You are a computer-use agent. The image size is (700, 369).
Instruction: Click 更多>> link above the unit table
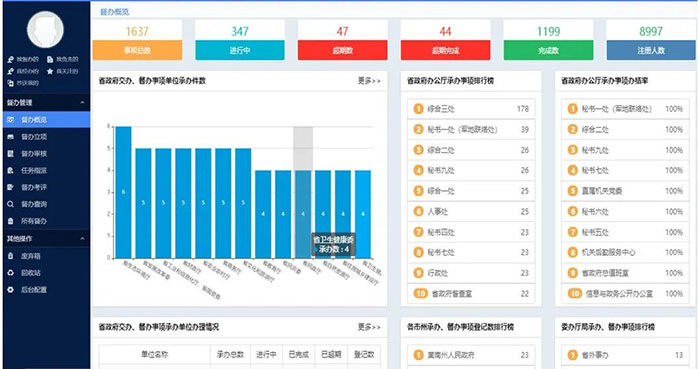pos(369,327)
